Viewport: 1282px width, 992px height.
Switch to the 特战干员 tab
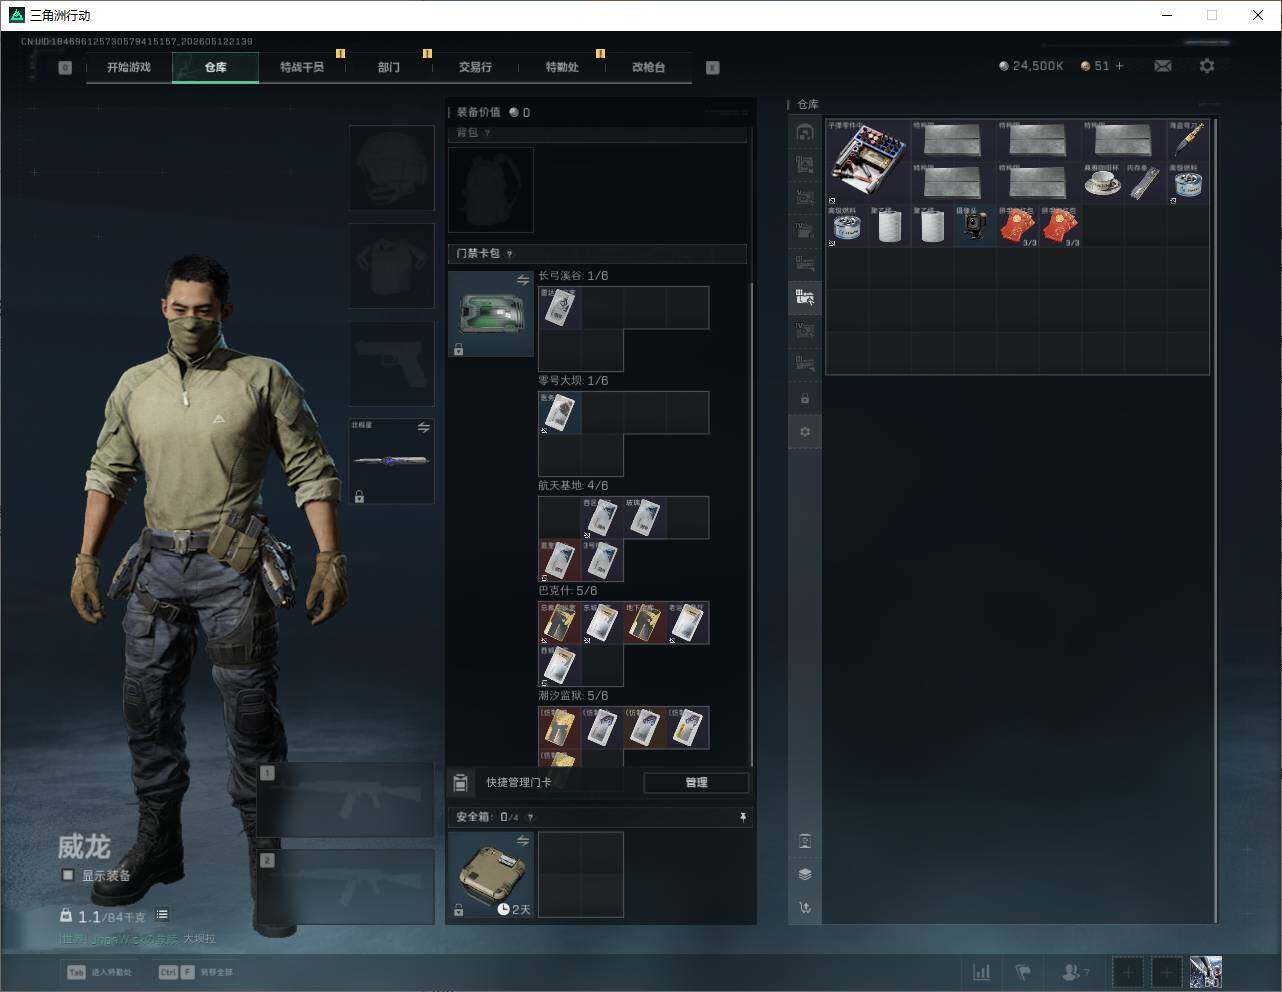pos(302,67)
